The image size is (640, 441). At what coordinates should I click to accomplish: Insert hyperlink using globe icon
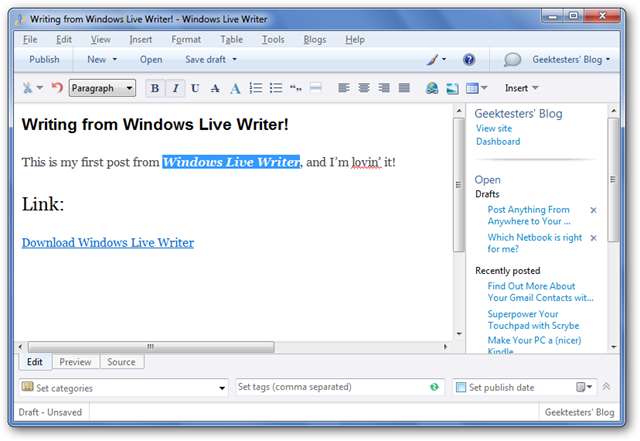click(x=432, y=88)
